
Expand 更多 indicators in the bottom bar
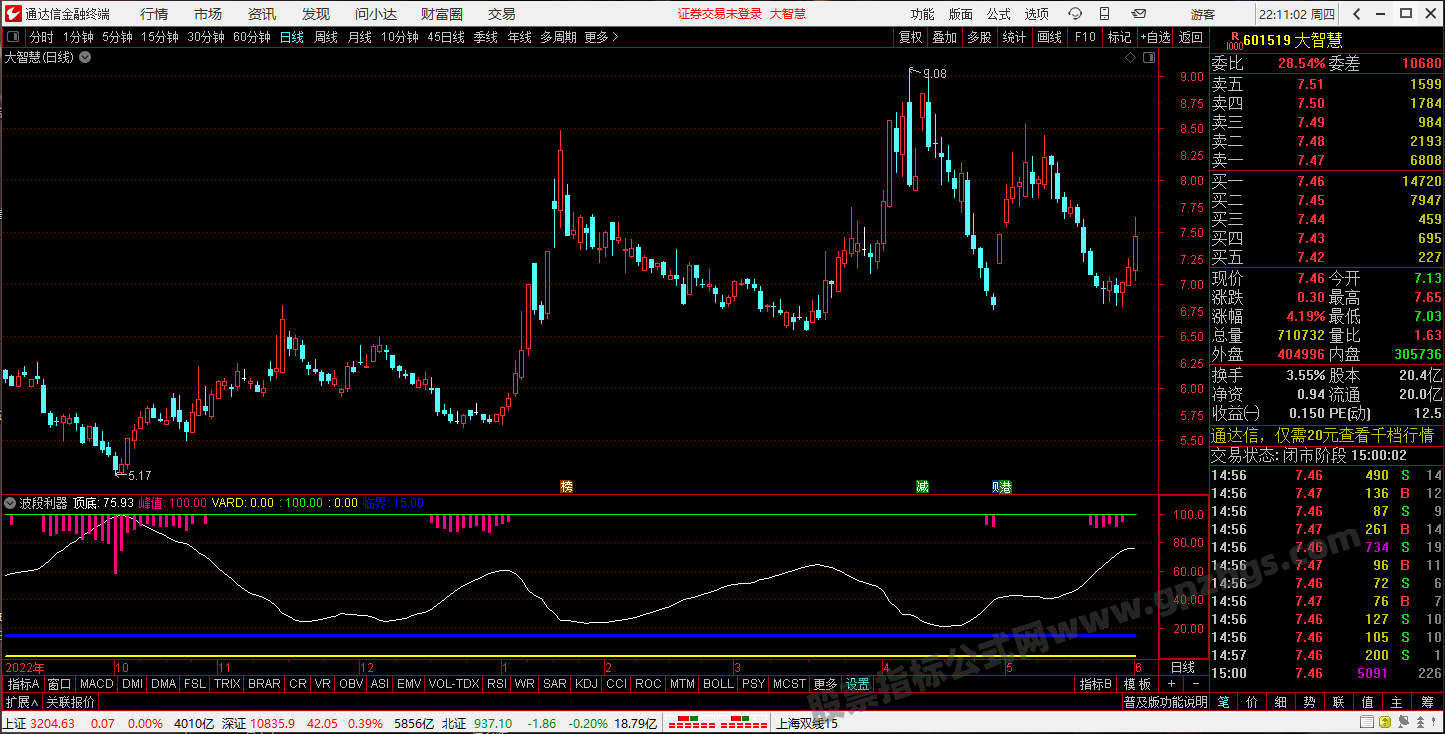tap(825, 684)
